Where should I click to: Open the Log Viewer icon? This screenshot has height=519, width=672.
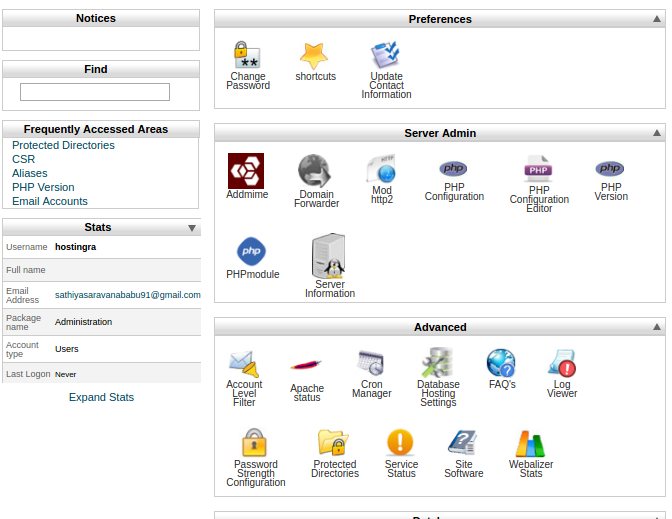(x=562, y=363)
